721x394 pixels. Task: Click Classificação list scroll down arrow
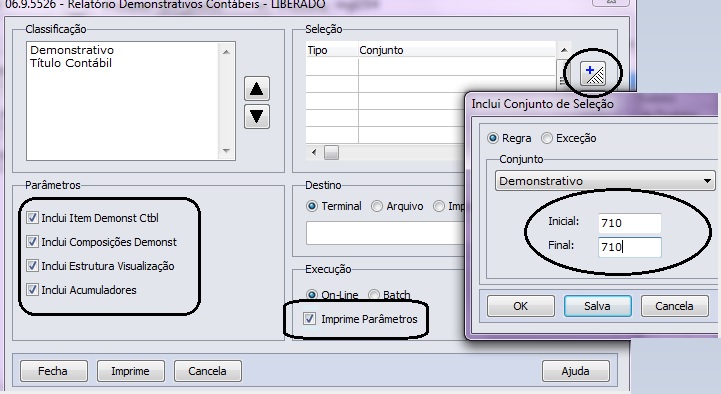click(226, 150)
